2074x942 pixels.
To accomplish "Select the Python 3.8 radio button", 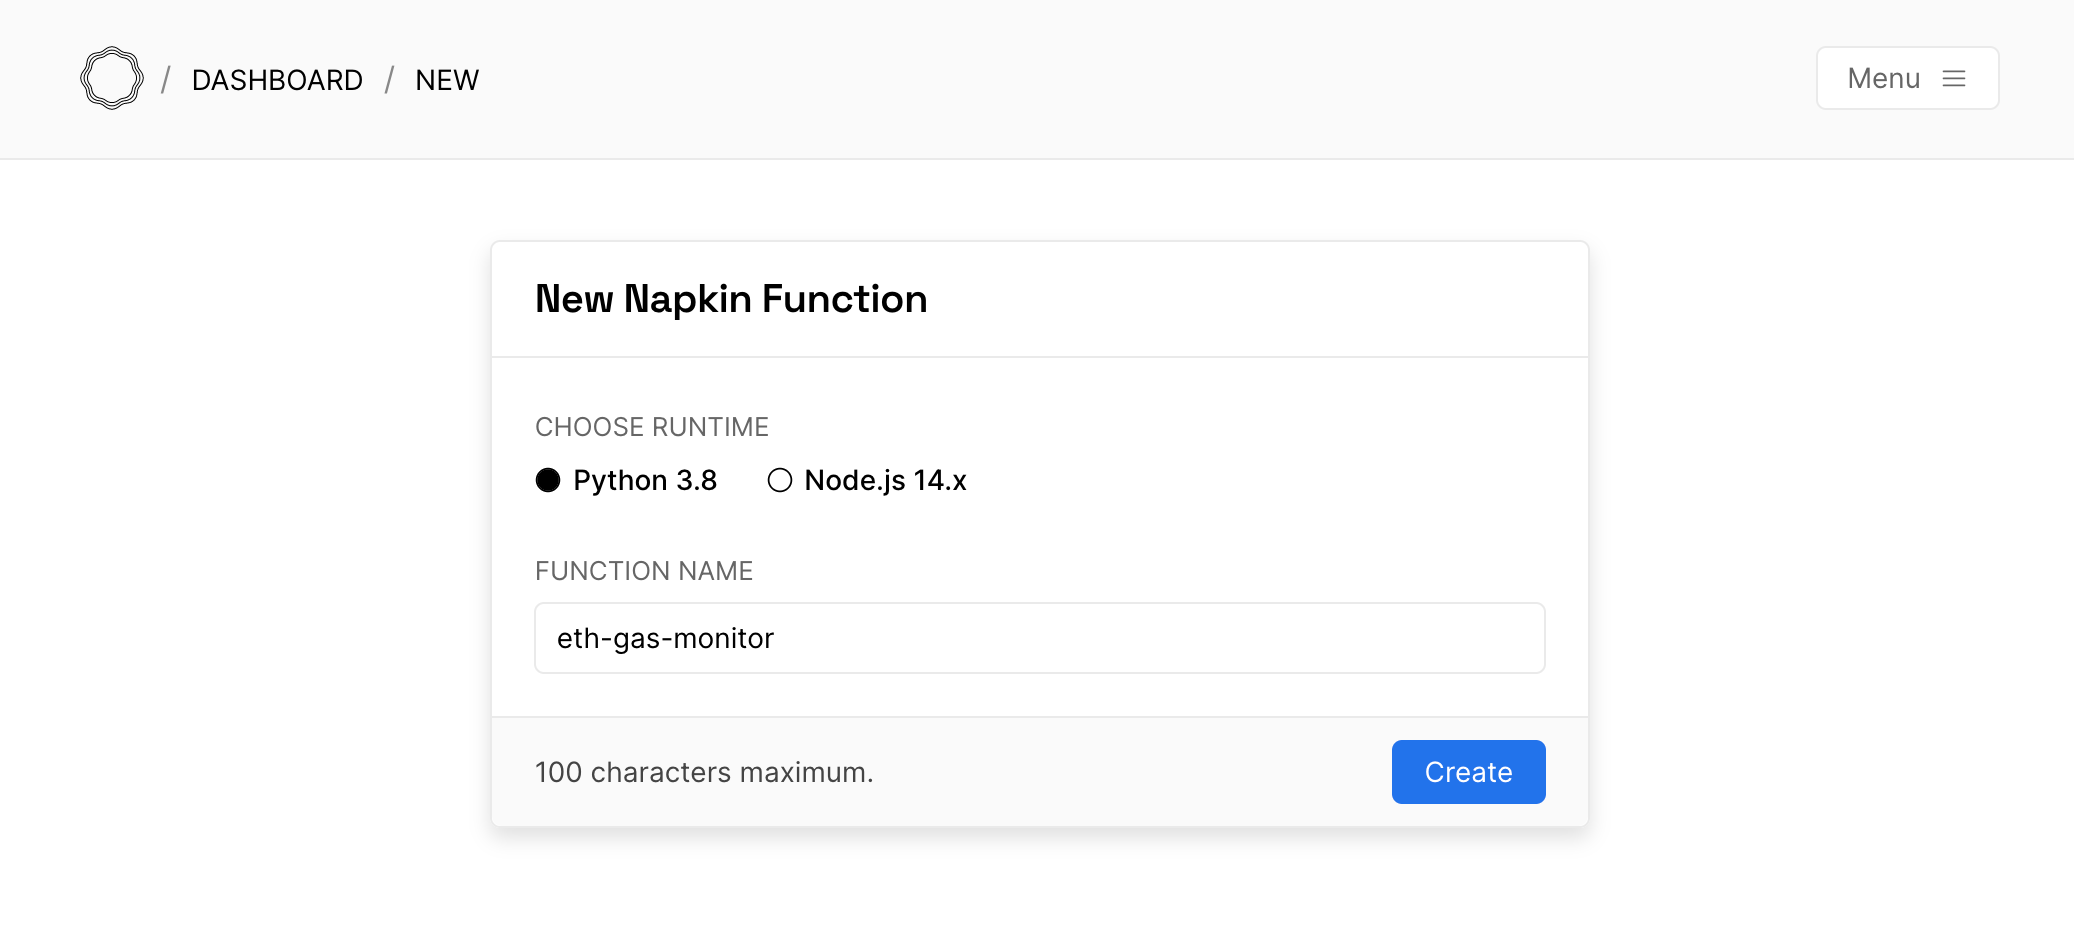I will (x=548, y=481).
